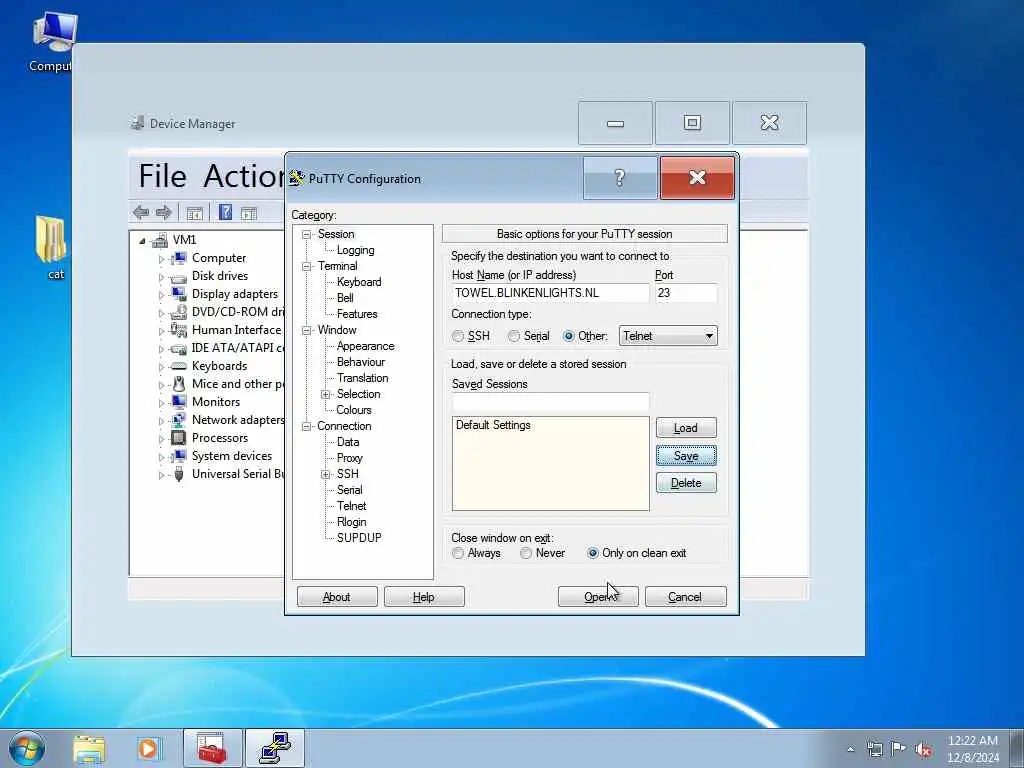Switch to the Device Manager taskbar button
Image resolution: width=1024 pixels, height=768 pixels.
pos(212,748)
